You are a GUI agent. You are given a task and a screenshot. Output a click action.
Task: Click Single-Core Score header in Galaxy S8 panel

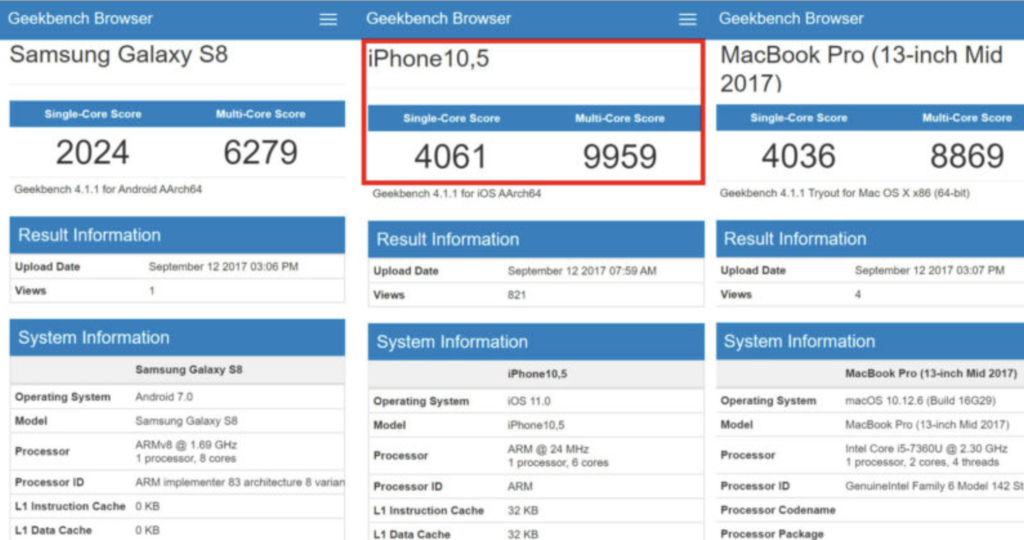(93, 114)
